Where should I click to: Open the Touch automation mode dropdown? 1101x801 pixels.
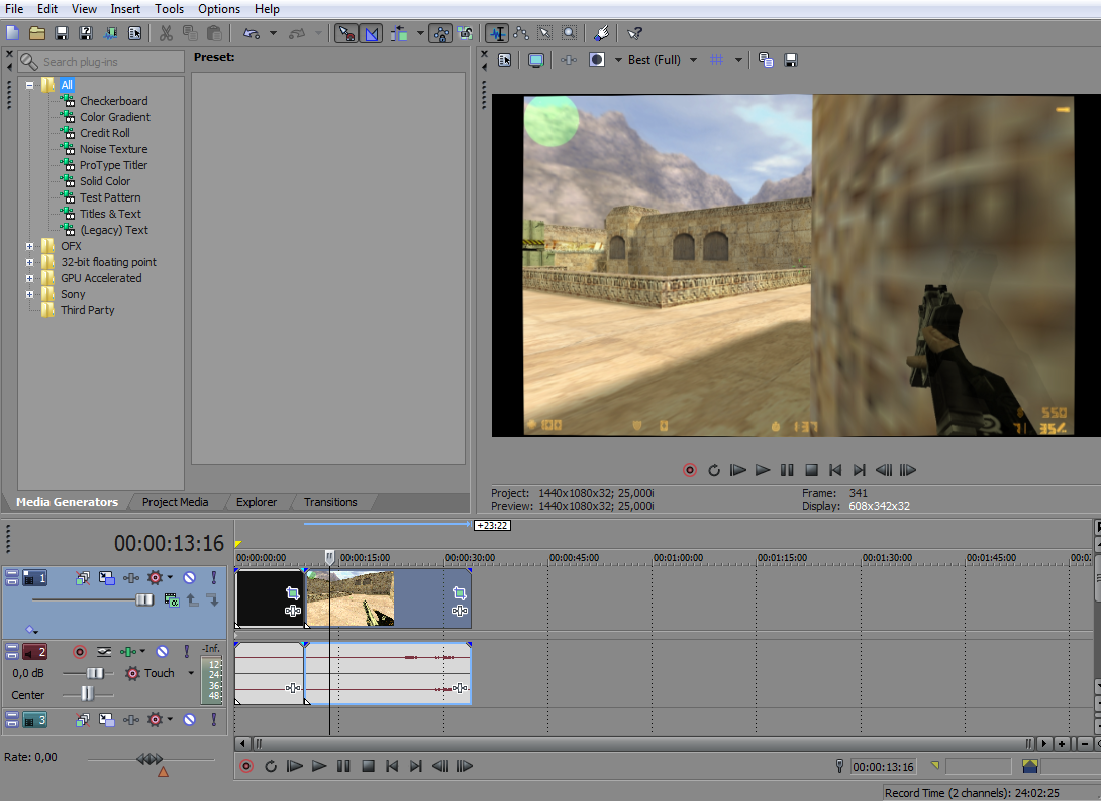(x=191, y=673)
